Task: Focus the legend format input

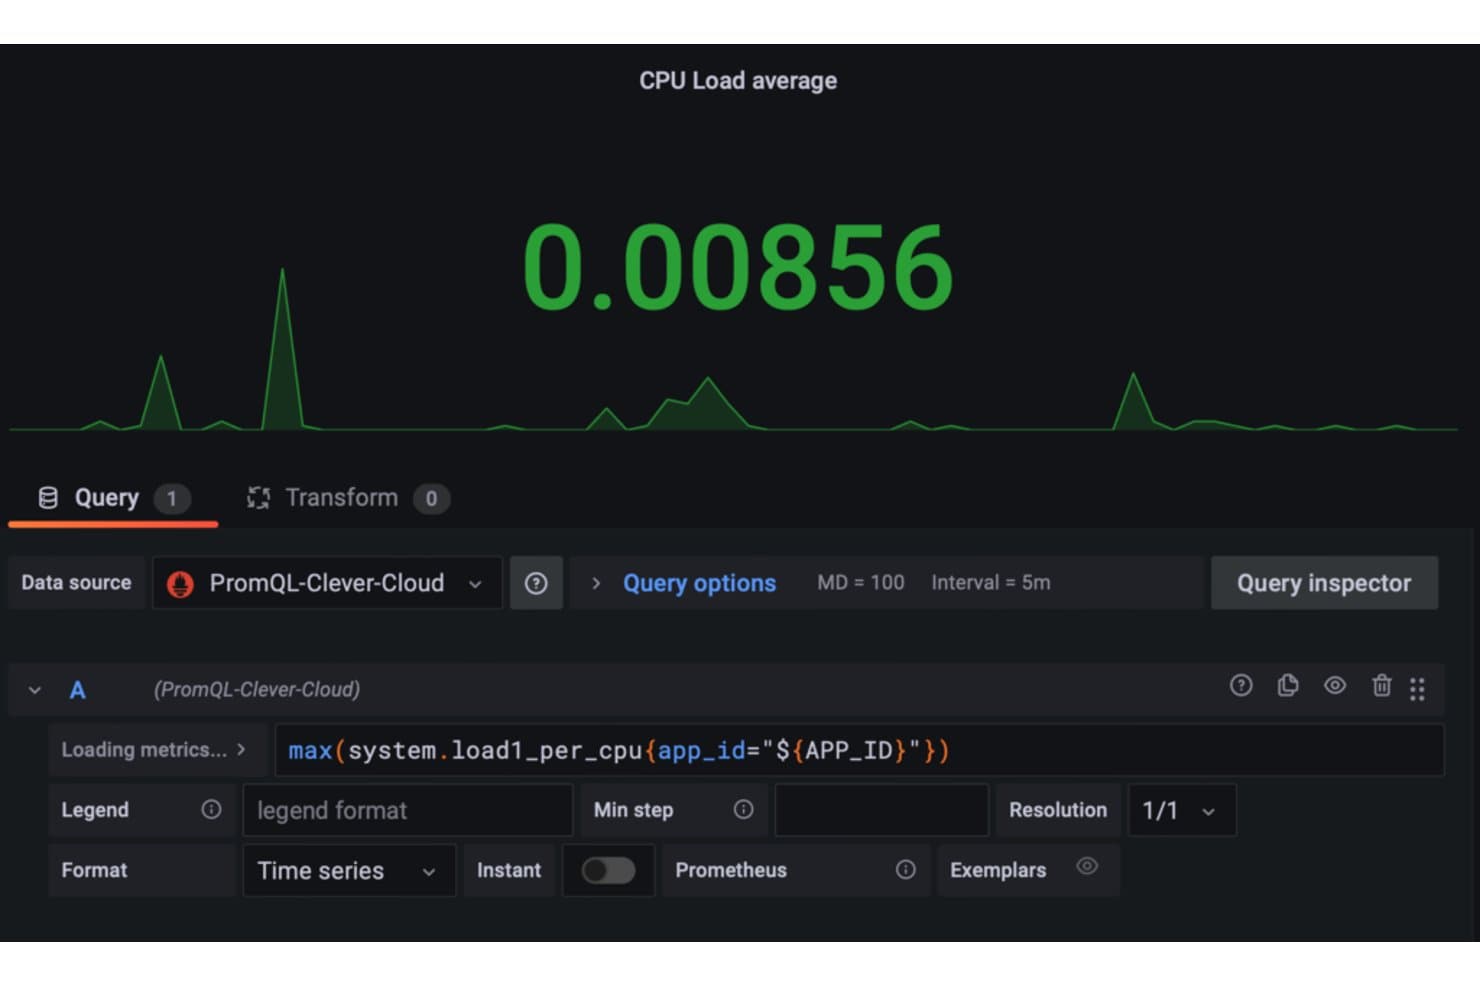Action: 408,810
